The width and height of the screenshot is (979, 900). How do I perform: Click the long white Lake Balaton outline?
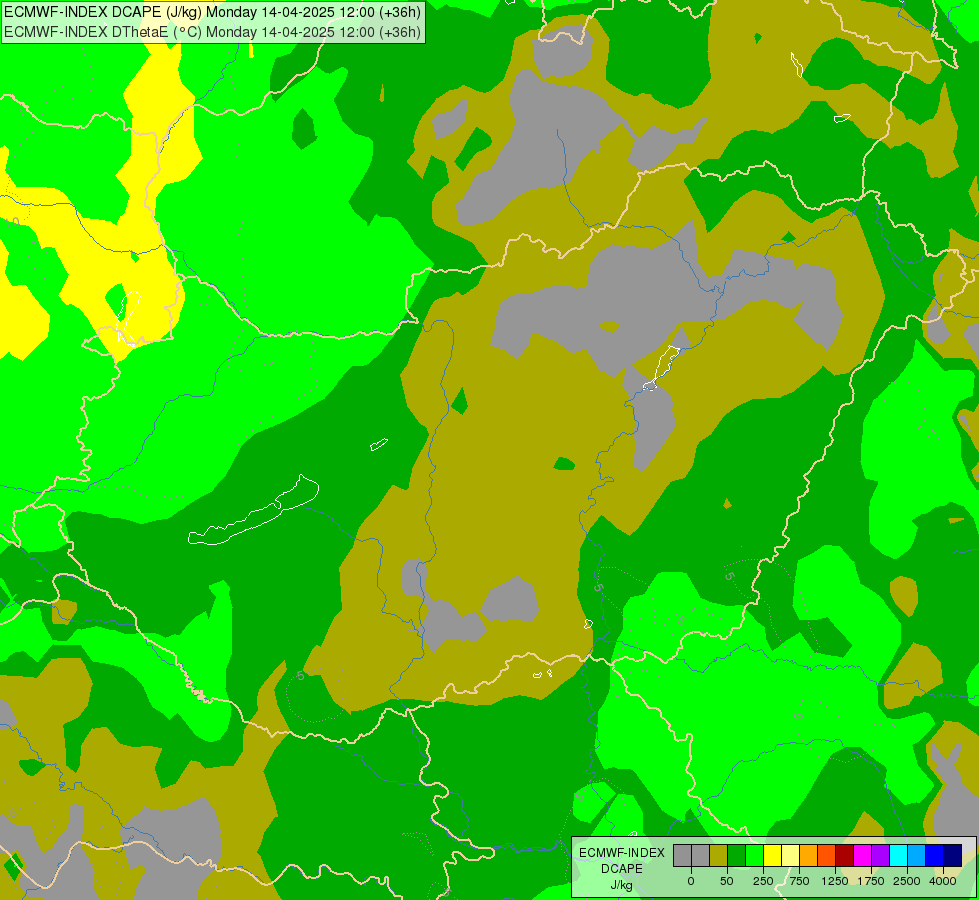[253, 510]
